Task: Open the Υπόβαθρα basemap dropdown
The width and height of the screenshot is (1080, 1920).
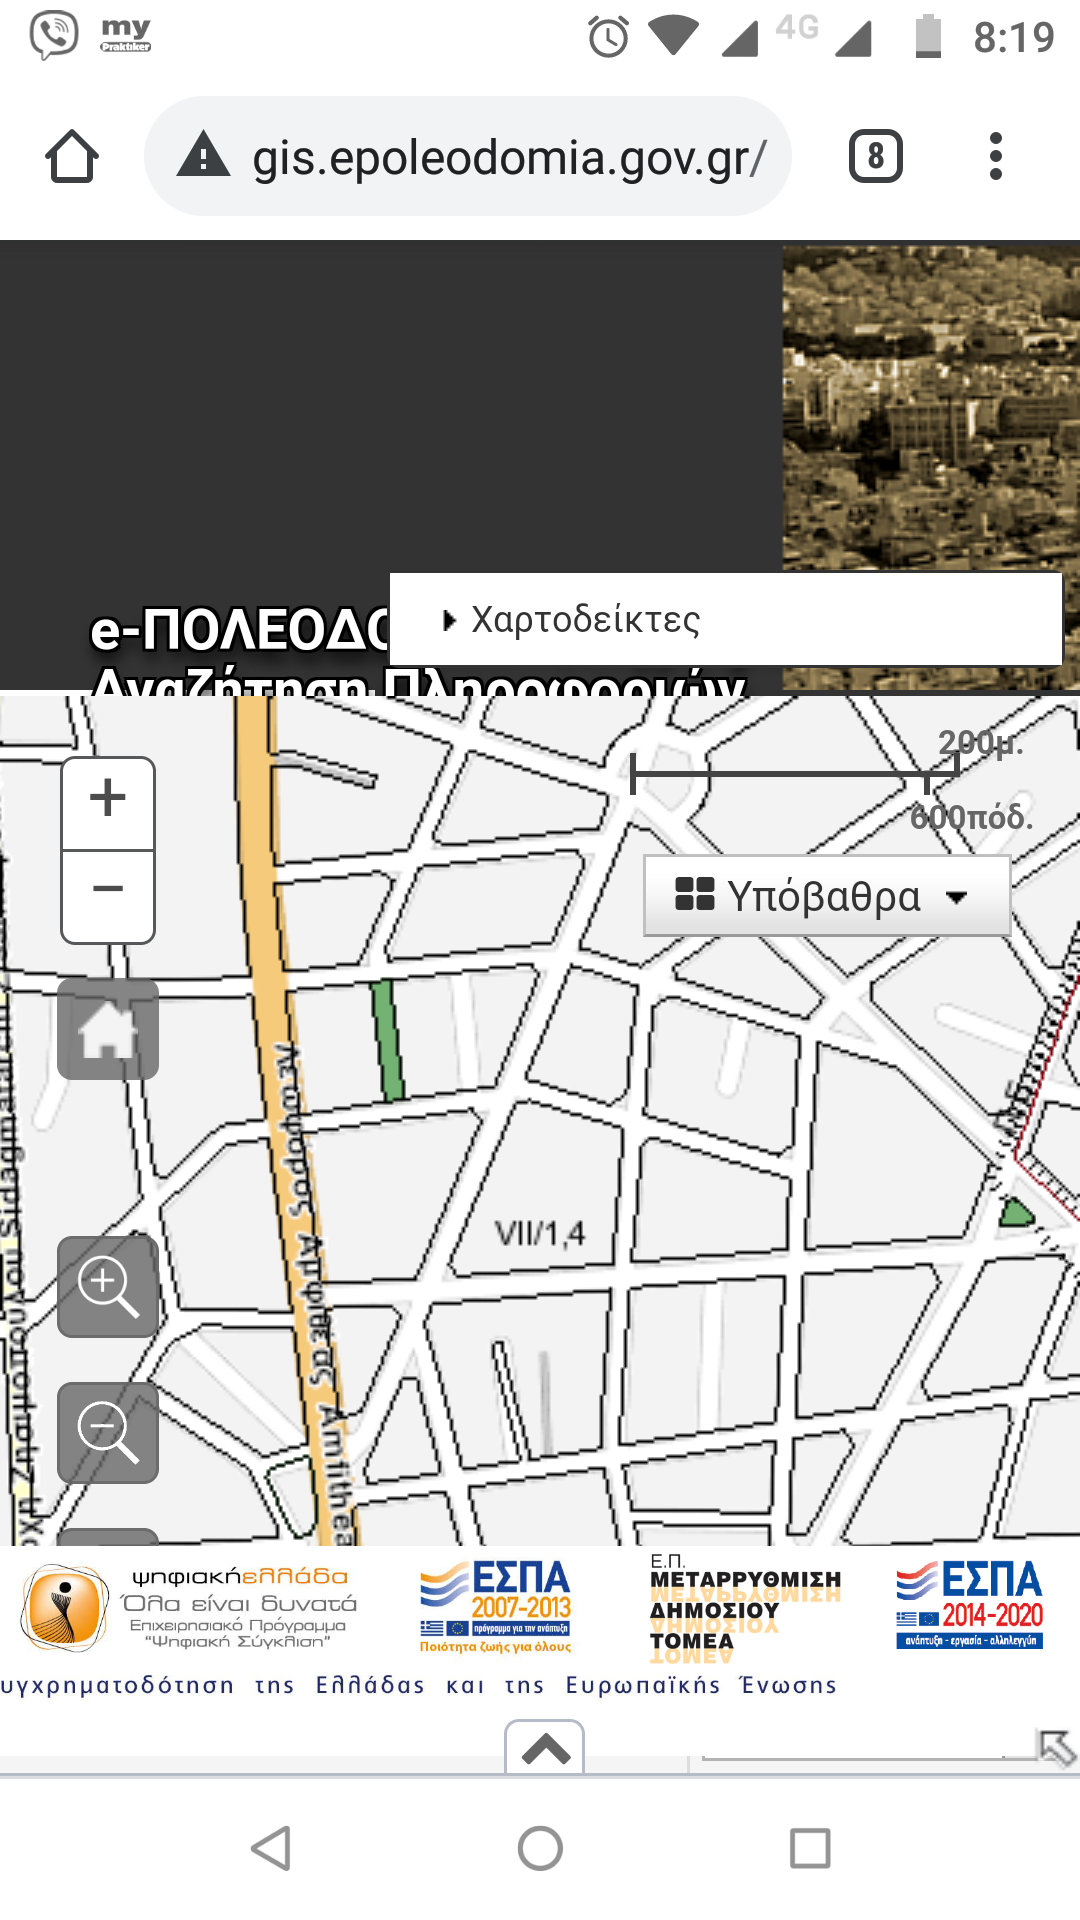Action: (x=826, y=896)
